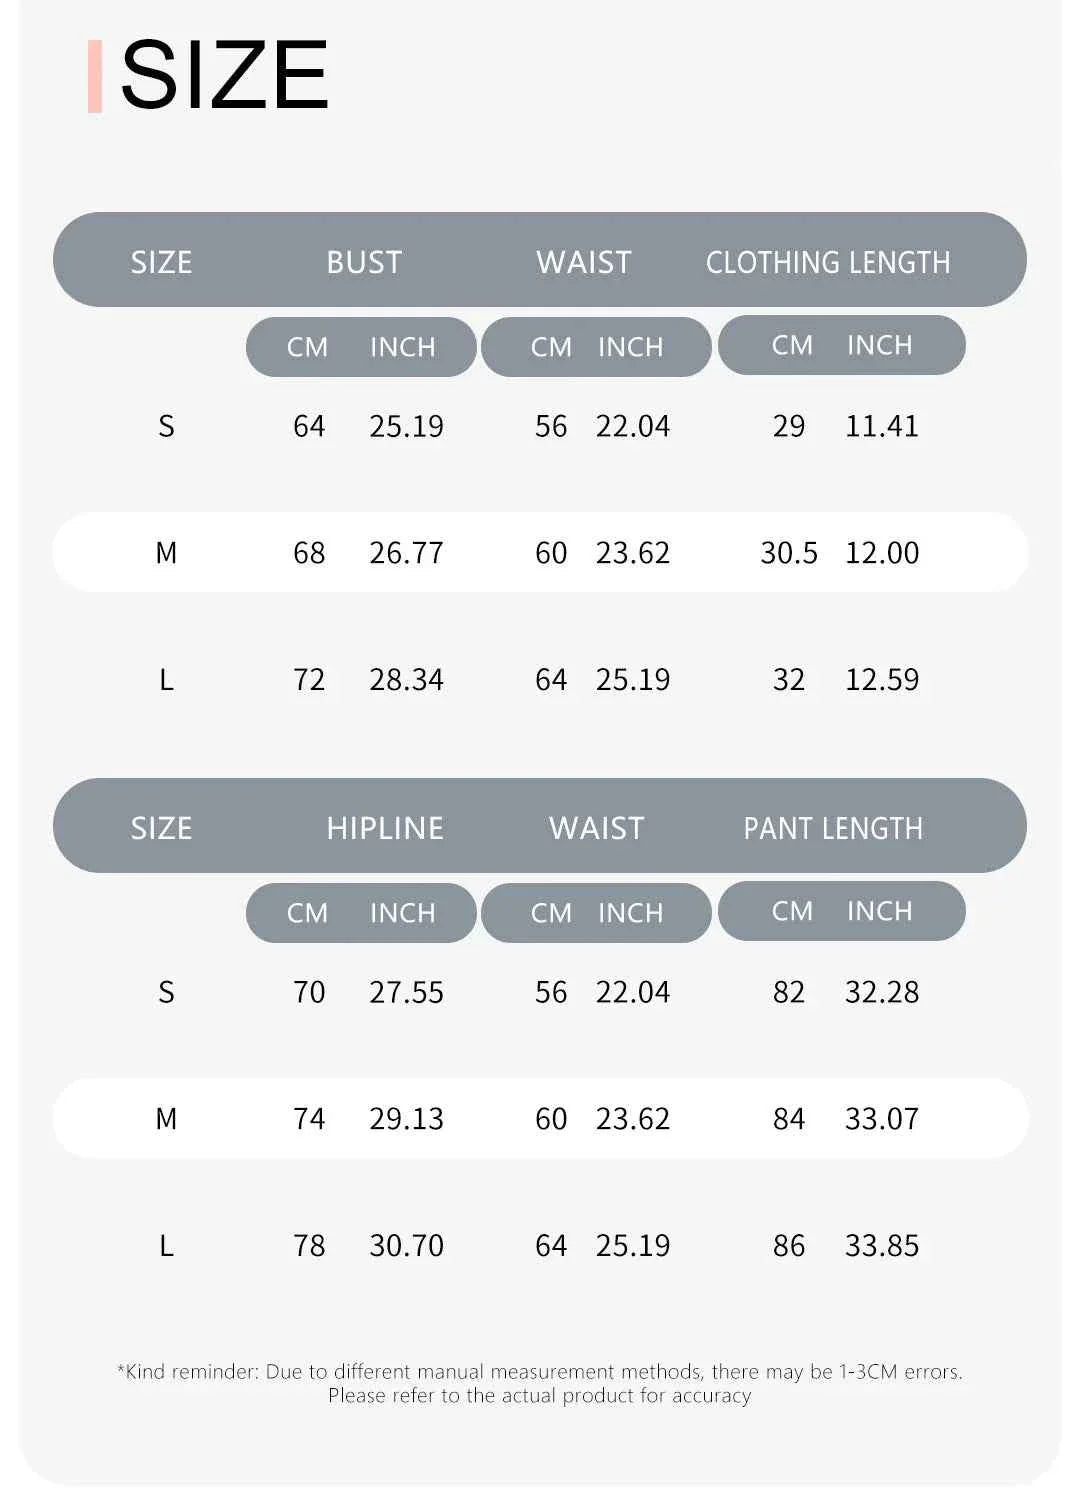Image resolution: width=1080 pixels, height=1500 pixels.
Task: Click the pink accent bar beside the title
Action: pyautogui.click(x=95, y=76)
